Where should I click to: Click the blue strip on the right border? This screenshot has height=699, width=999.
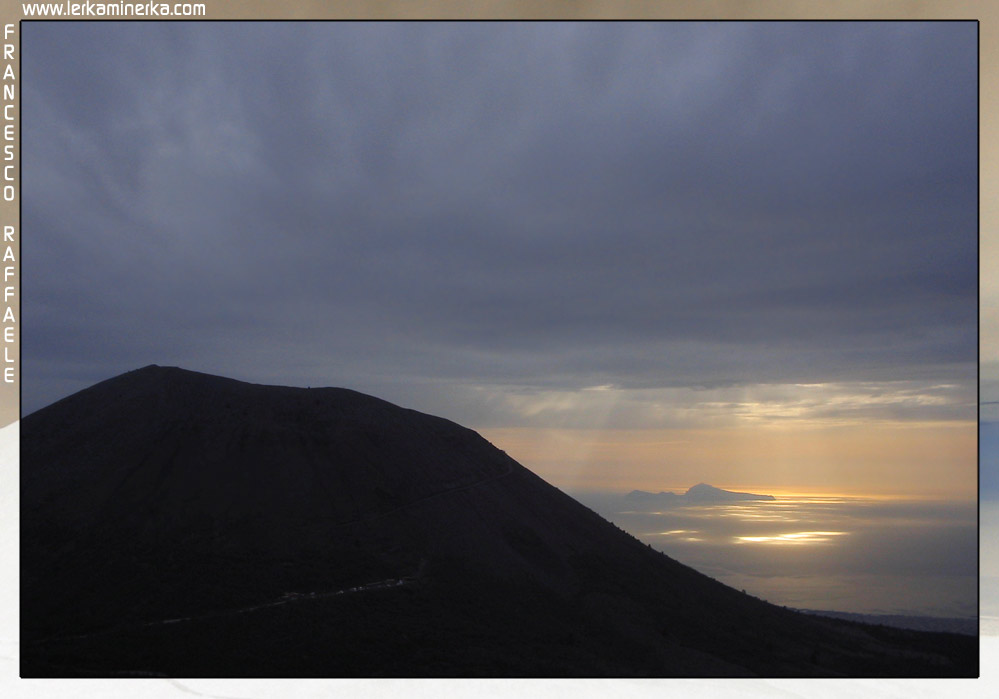989,450
